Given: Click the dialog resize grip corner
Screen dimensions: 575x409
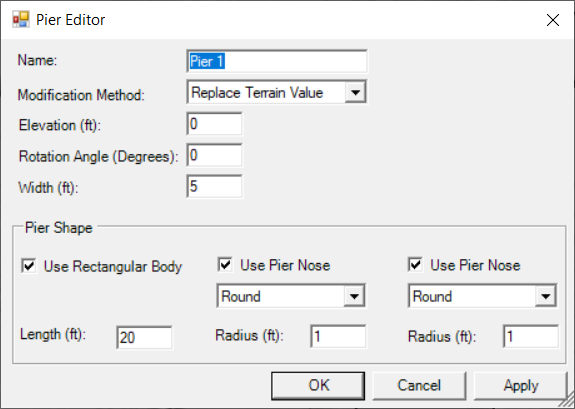Looking at the screenshot, I should coord(567,401).
